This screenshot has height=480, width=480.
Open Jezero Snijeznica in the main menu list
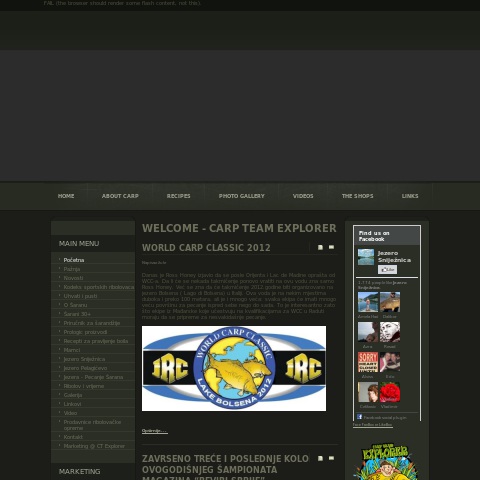click(x=84, y=359)
